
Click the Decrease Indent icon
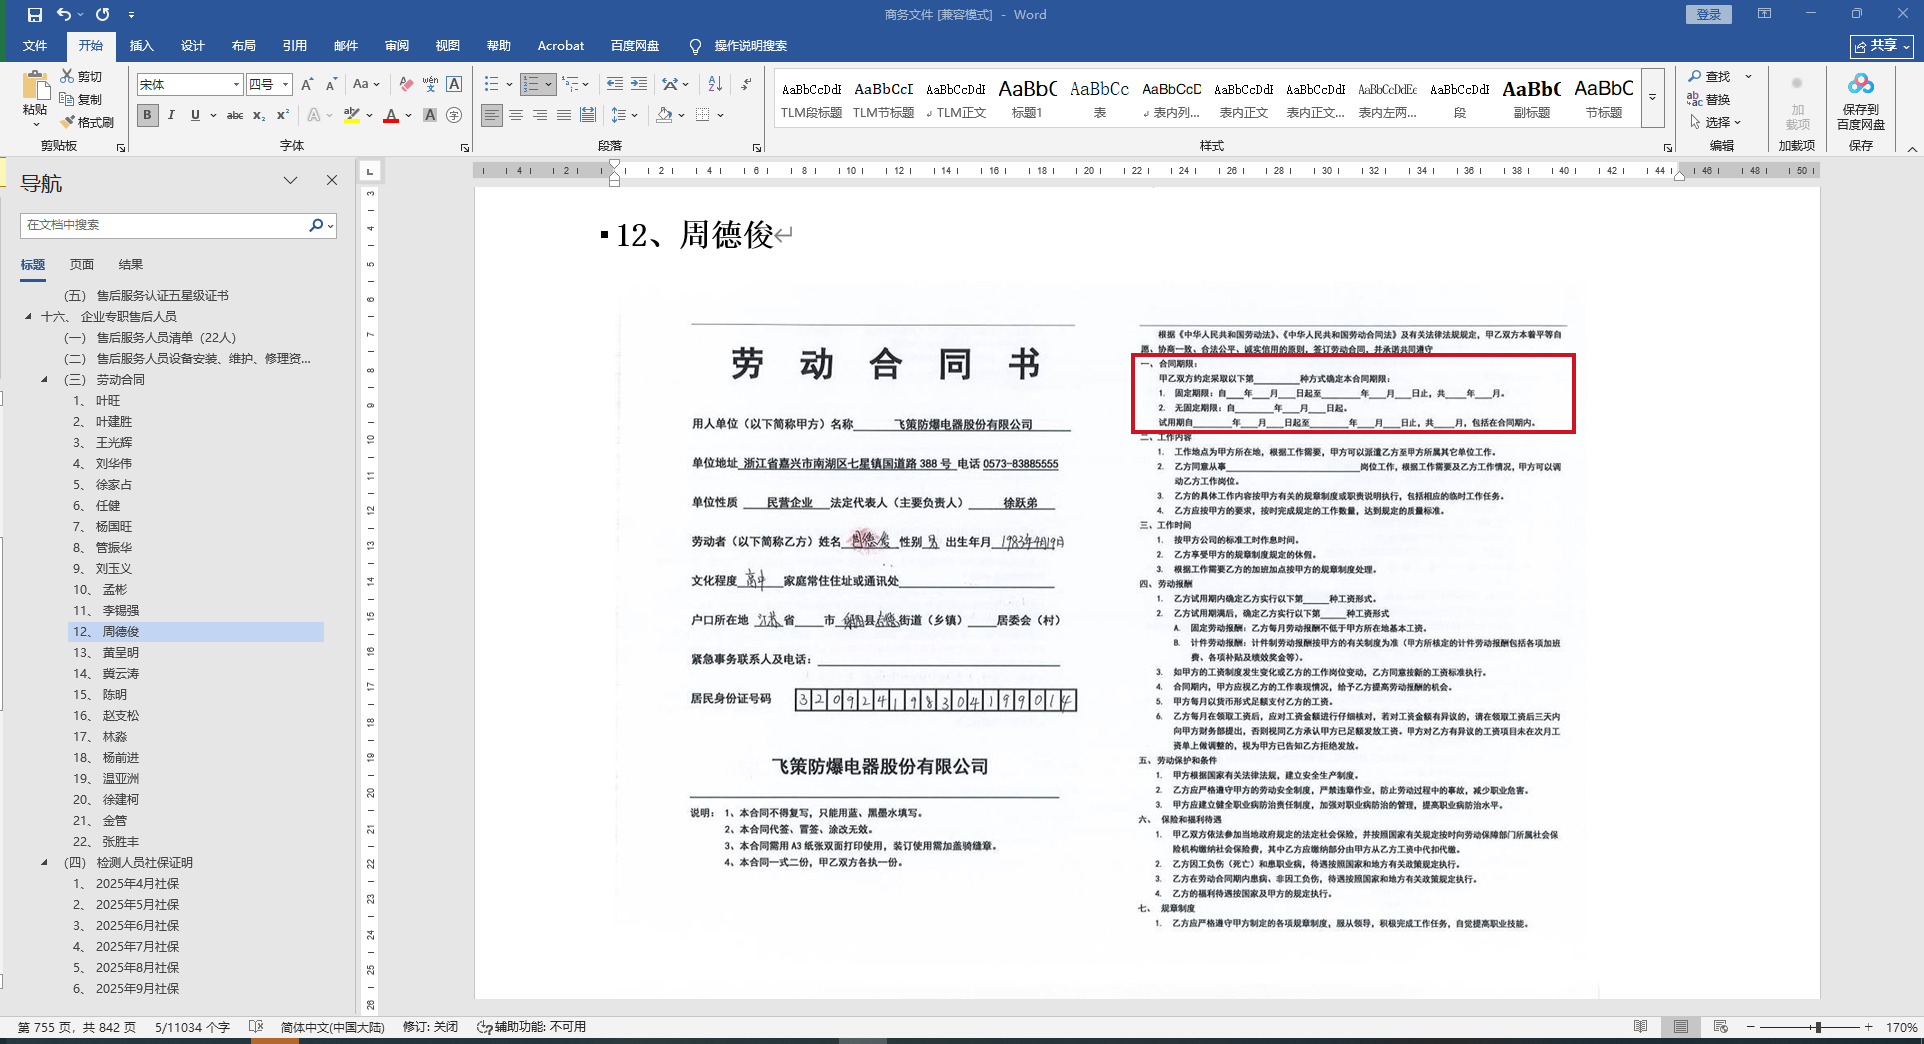pyautogui.click(x=614, y=85)
